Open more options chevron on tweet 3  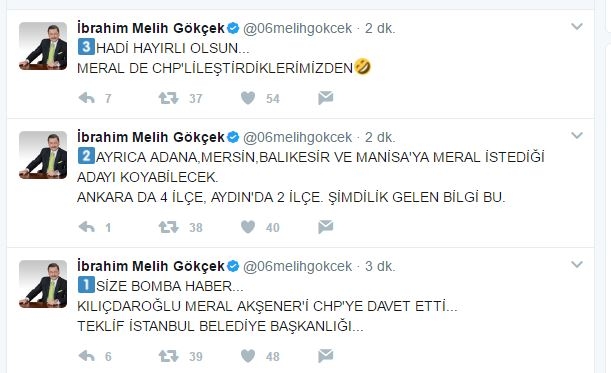click(577, 27)
